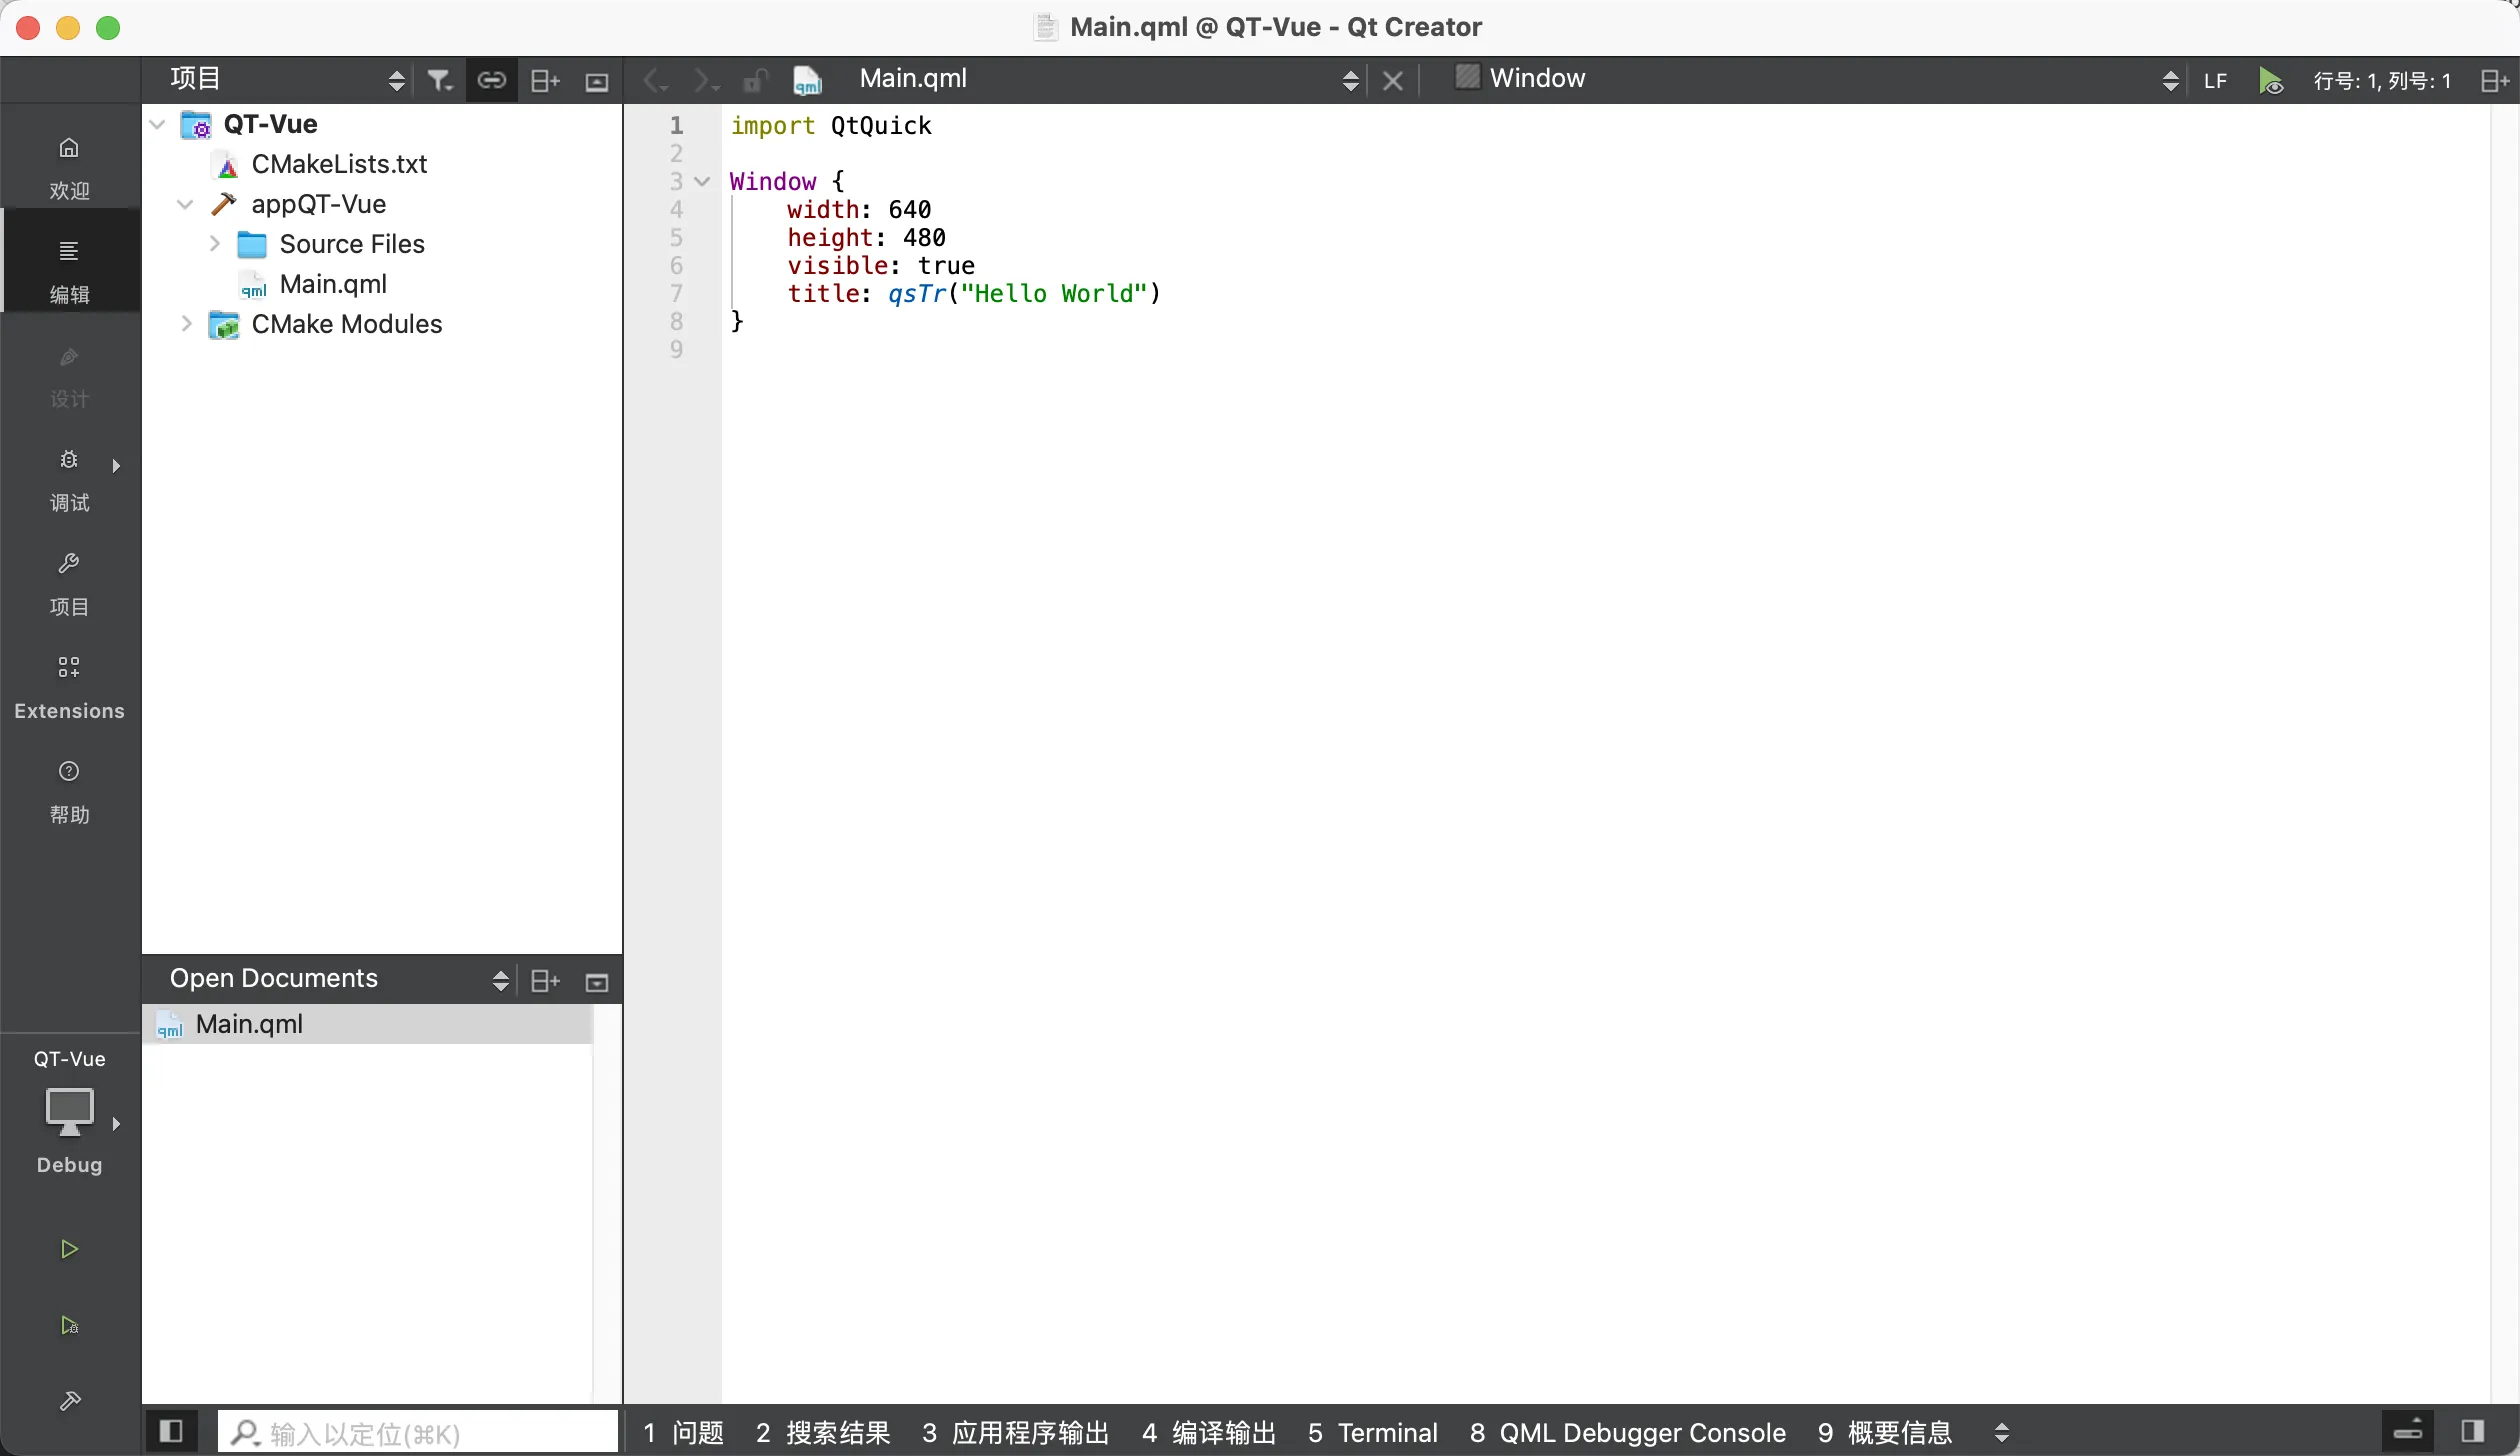Split the Projects side panel
Image resolution: width=2520 pixels, height=1456 pixels.
coord(545,80)
